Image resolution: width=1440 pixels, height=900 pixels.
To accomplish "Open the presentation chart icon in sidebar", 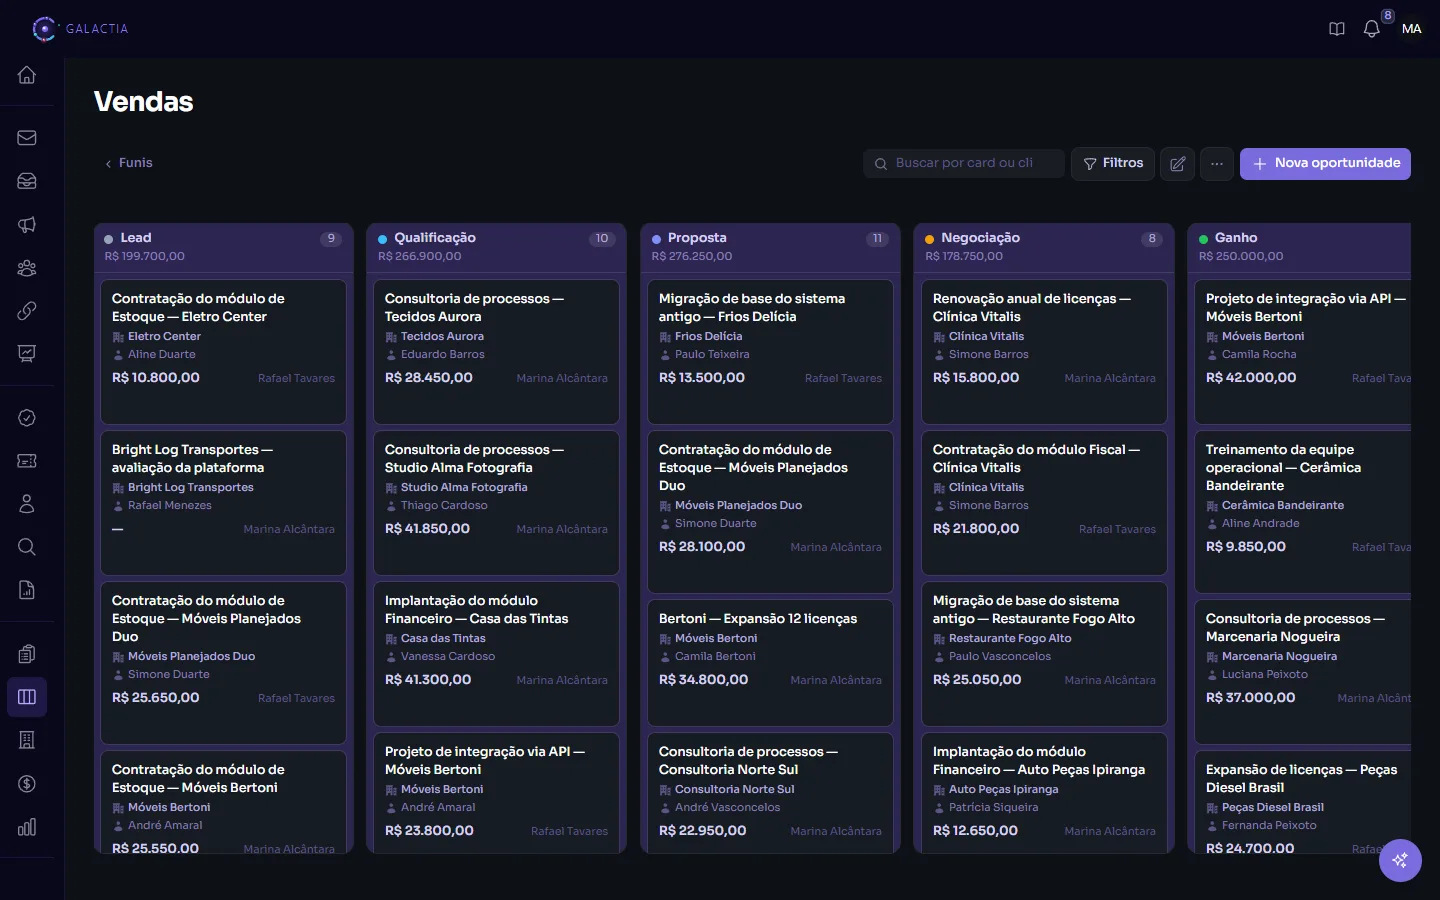I will coord(27,354).
